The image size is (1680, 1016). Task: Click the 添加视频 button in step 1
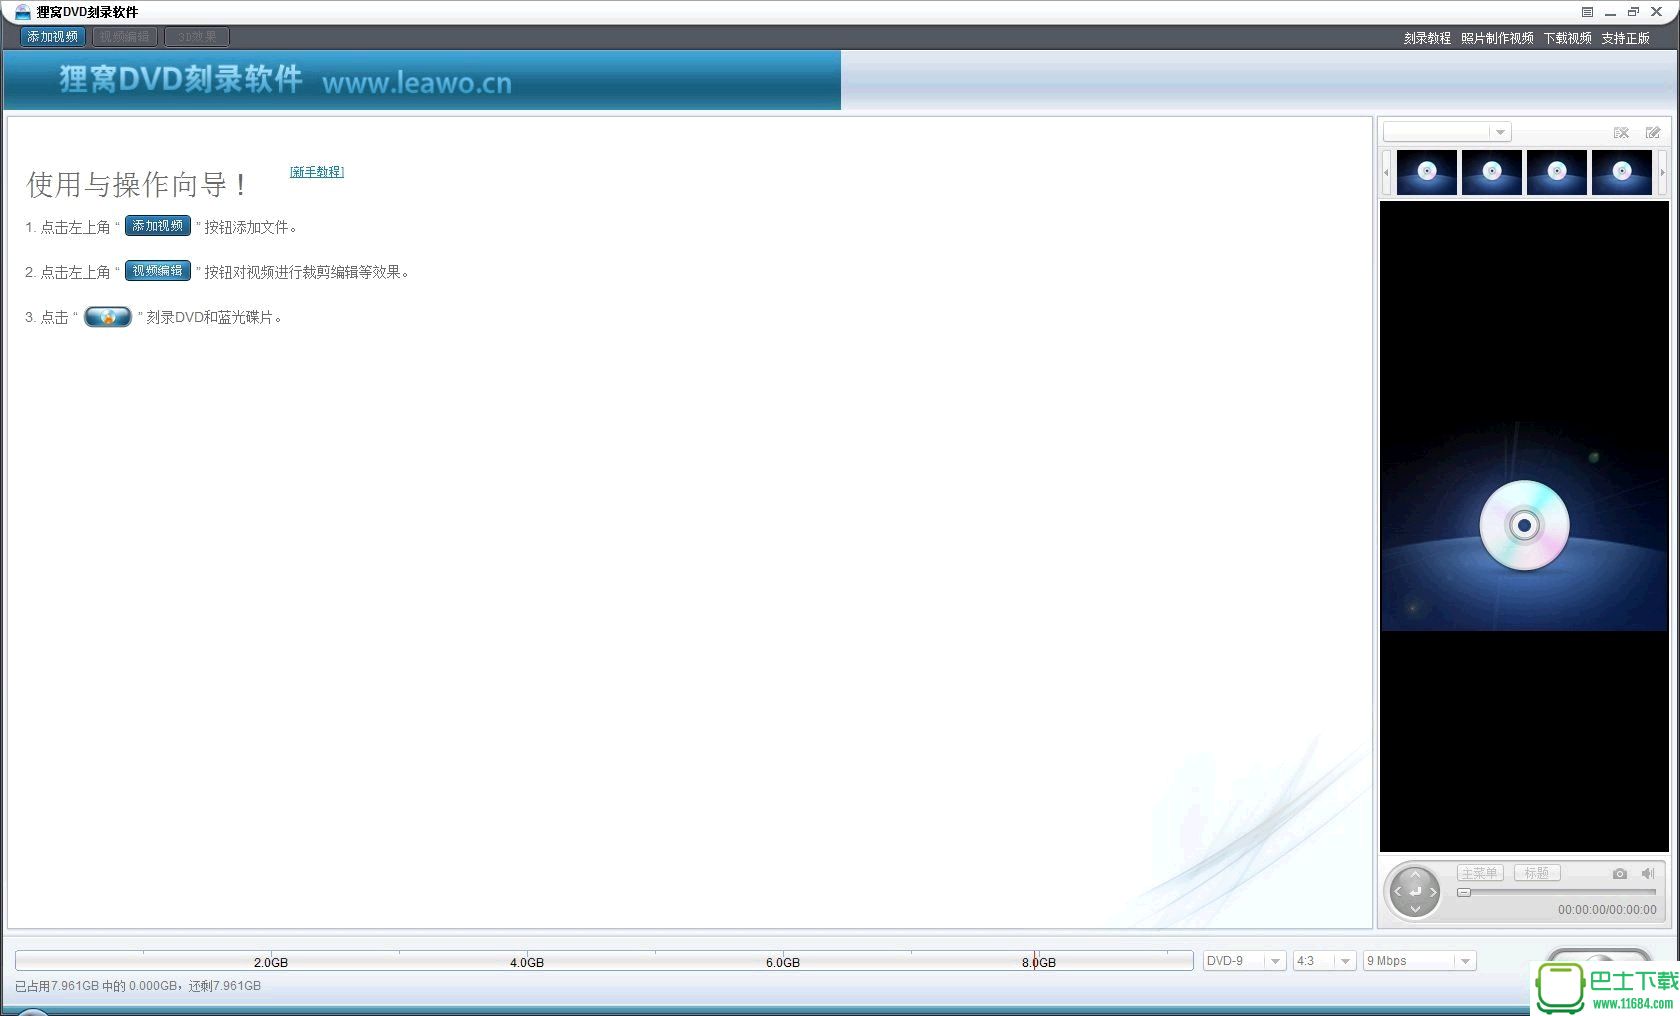[x=158, y=226]
